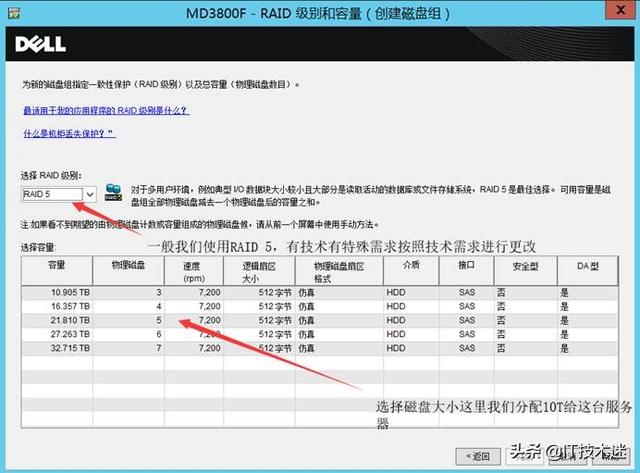The height and width of the screenshot is (473, 640).
Task: Click disk count 3 in the 10.905 TB row
Action: (158, 293)
